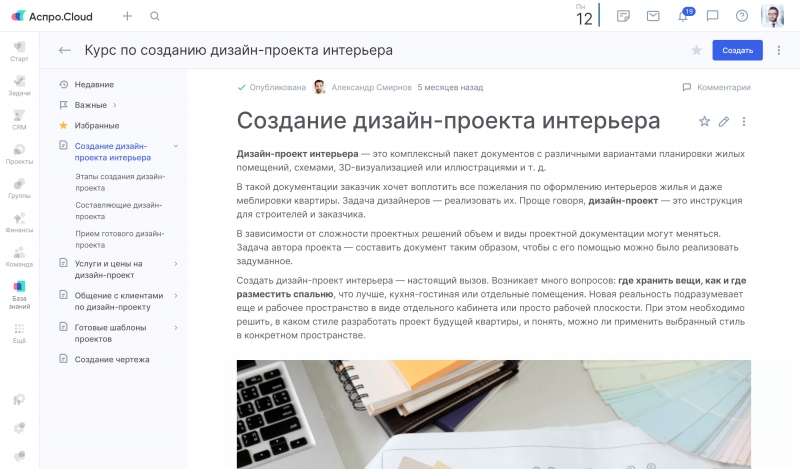Add article to favorites star
This screenshot has width=800, height=469.
(704, 121)
